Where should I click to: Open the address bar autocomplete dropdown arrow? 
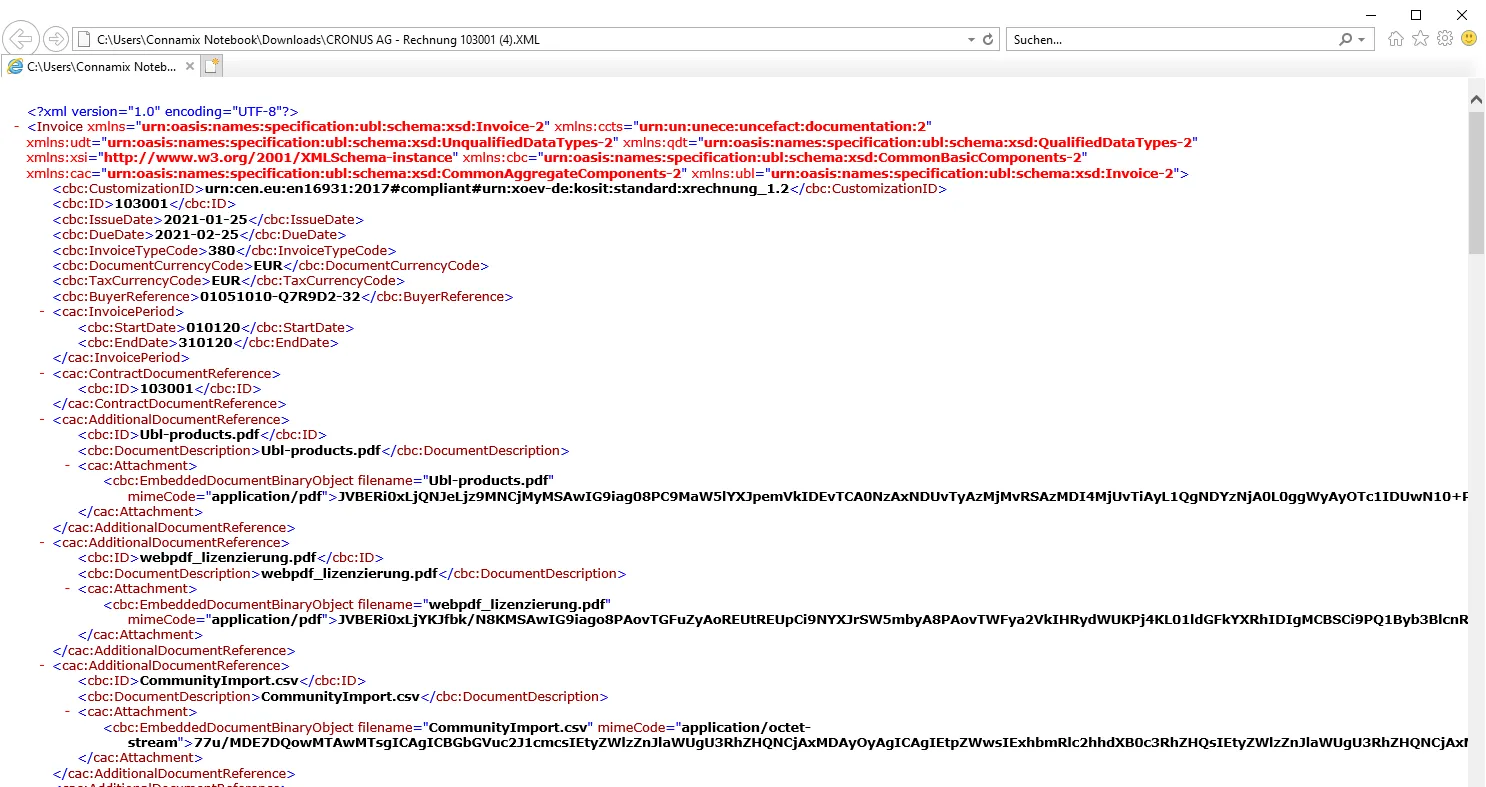point(971,40)
